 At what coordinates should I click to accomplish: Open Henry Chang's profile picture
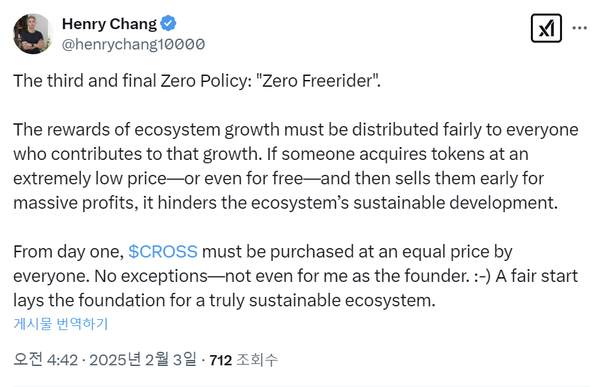tap(33, 34)
